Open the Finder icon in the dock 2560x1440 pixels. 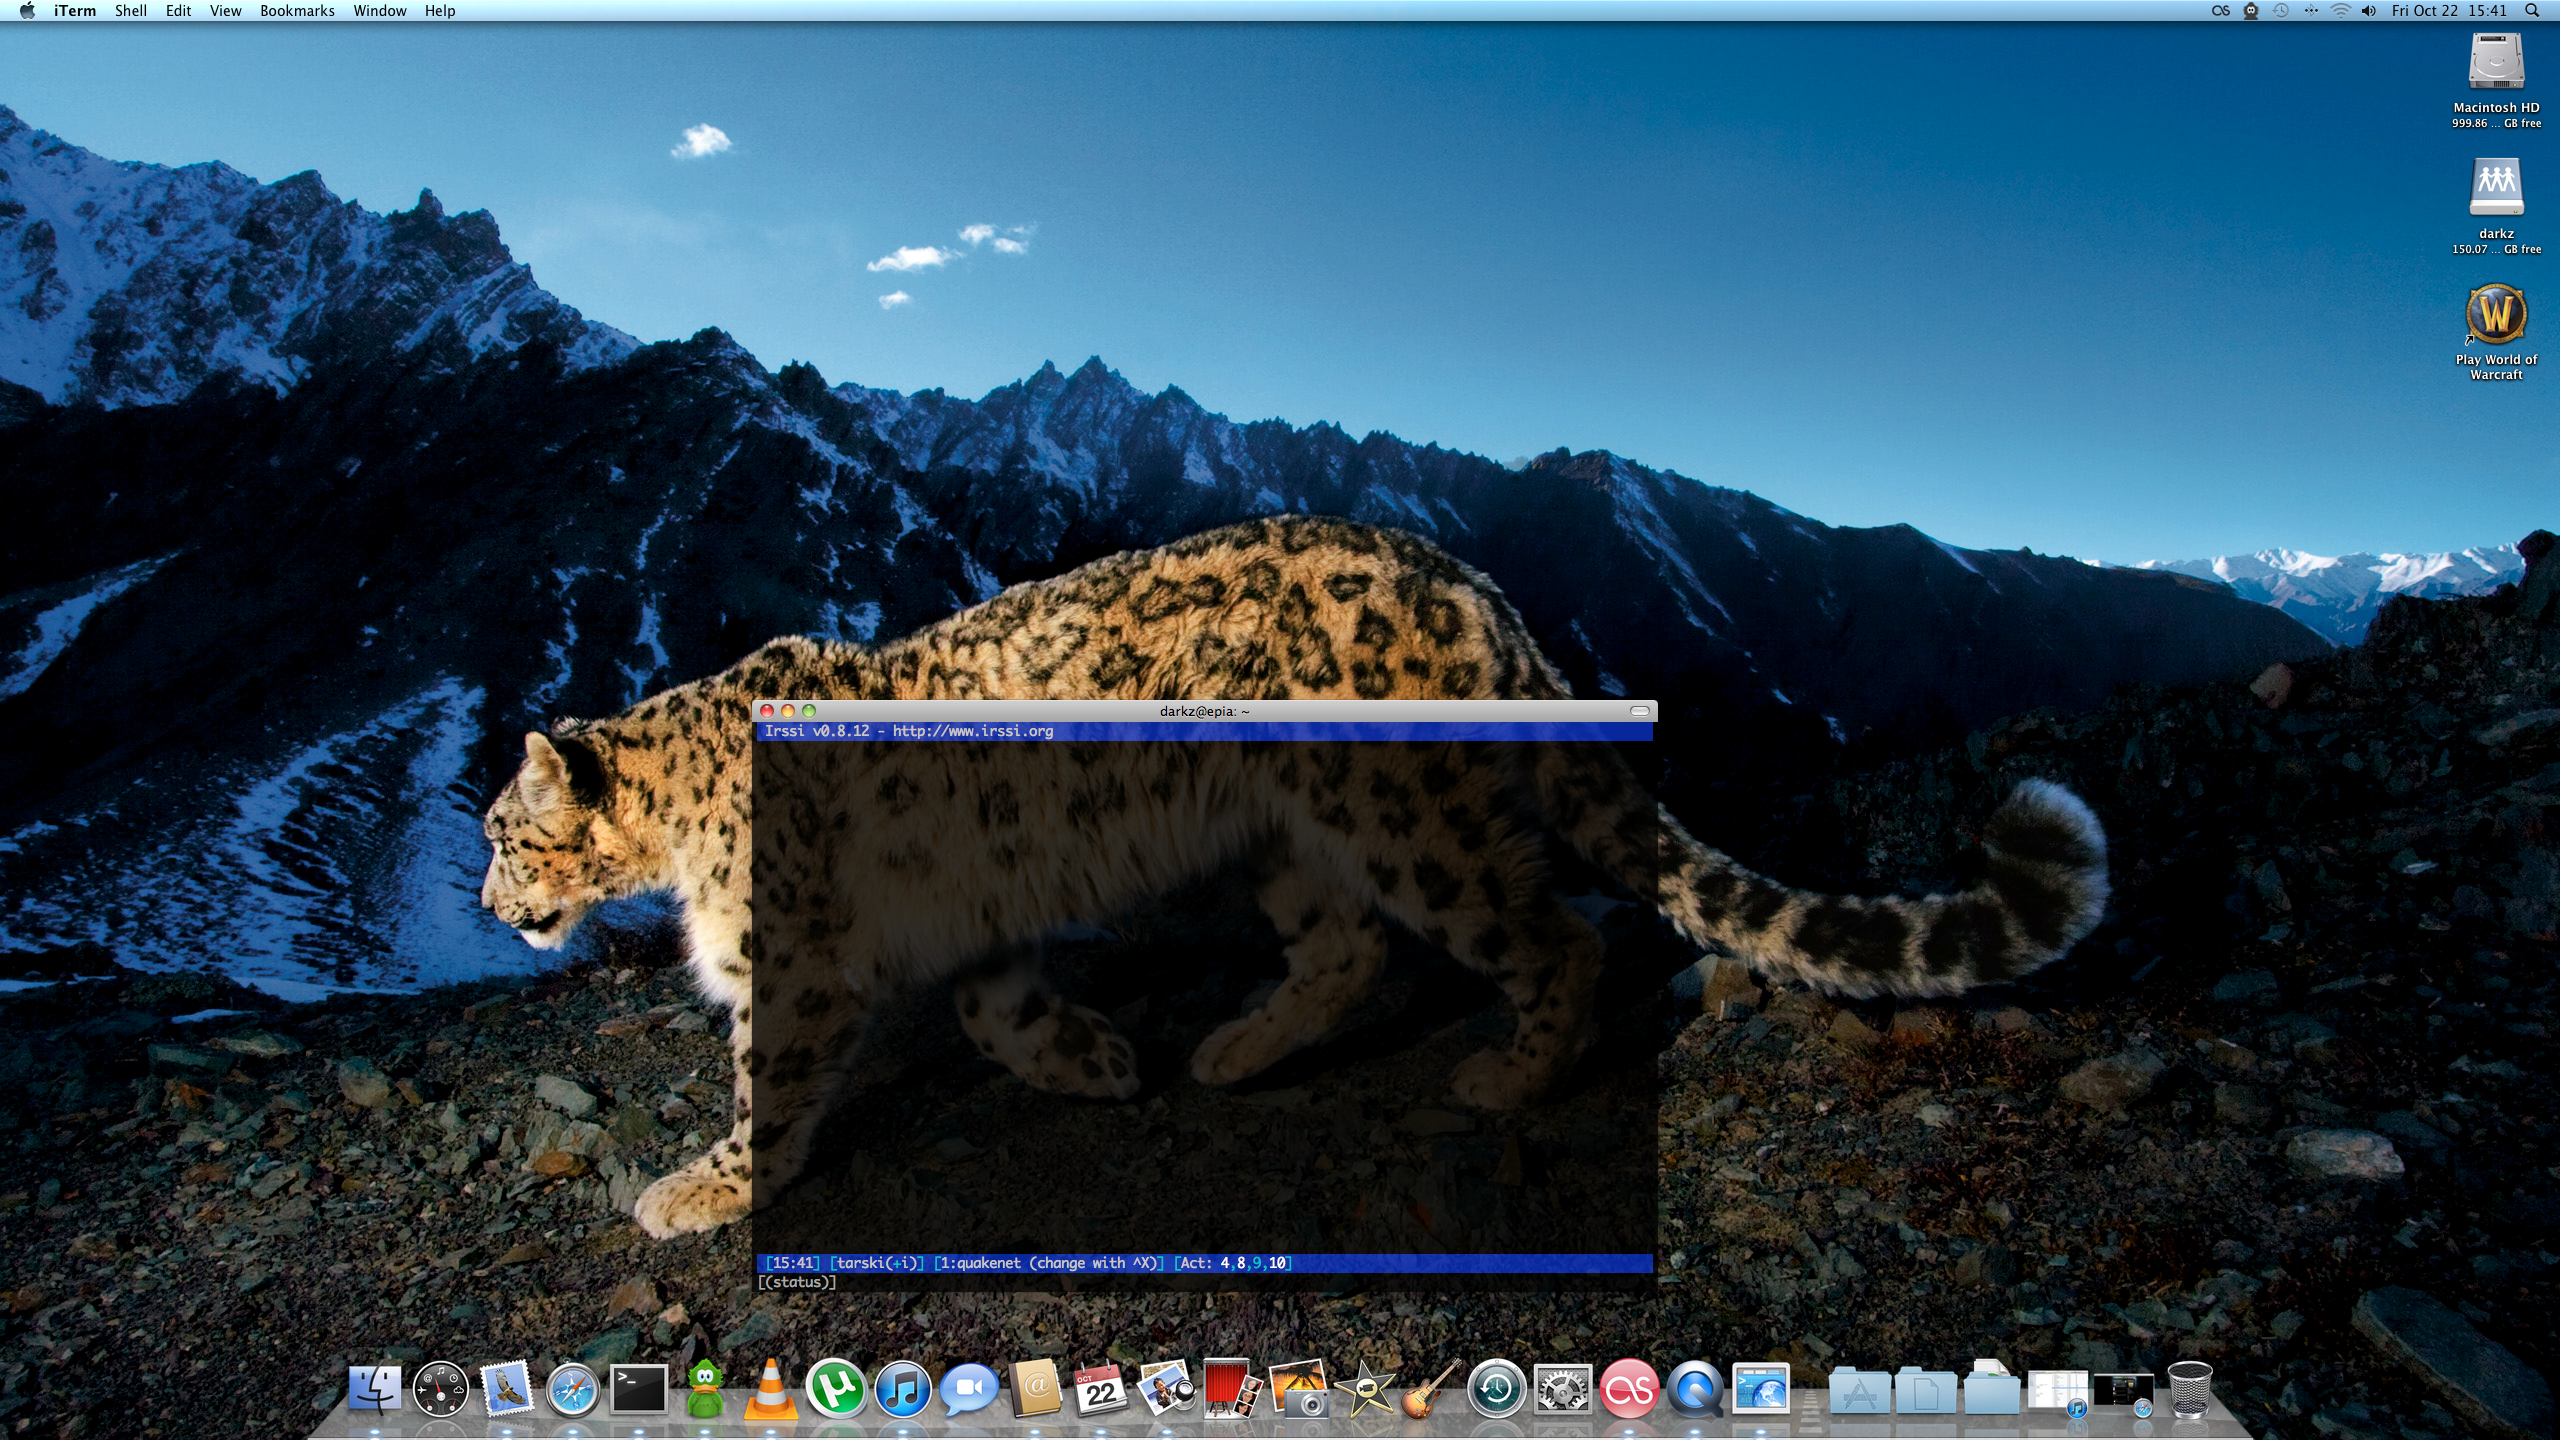pyautogui.click(x=375, y=1389)
